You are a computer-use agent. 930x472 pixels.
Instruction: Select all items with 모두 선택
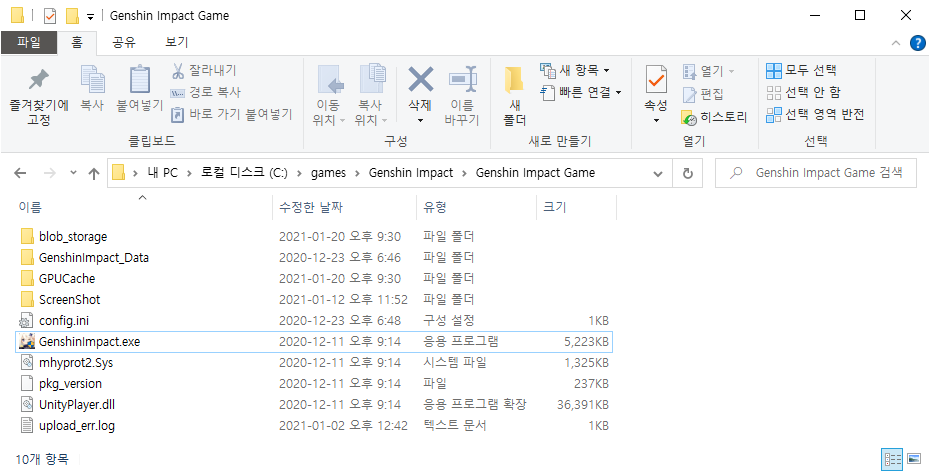[801, 71]
